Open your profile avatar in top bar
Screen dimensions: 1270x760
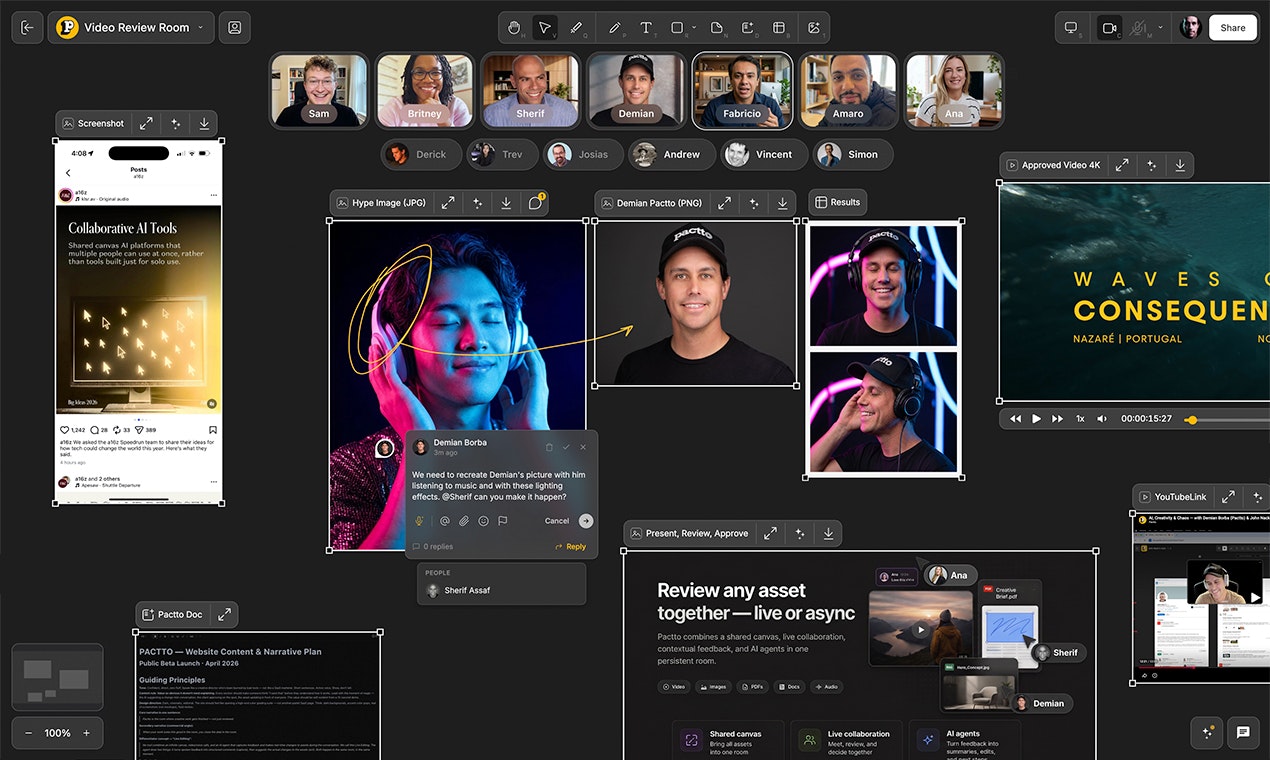coord(1190,27)
